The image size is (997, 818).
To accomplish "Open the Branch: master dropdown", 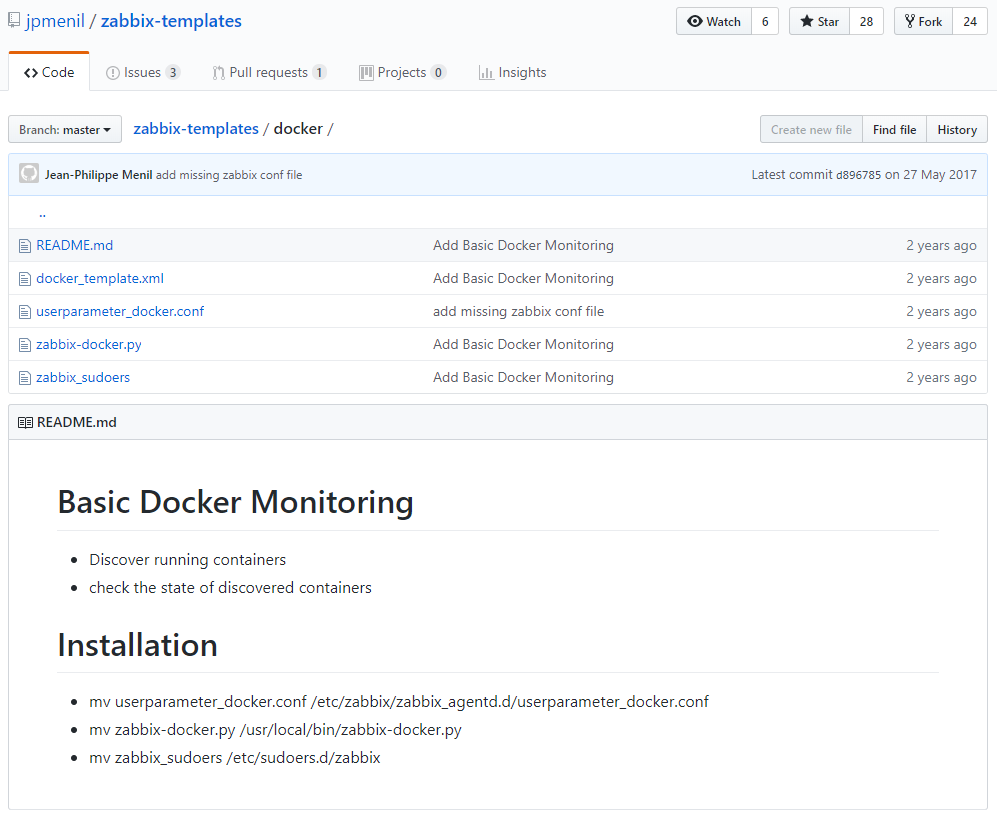I will pos(65,130).
